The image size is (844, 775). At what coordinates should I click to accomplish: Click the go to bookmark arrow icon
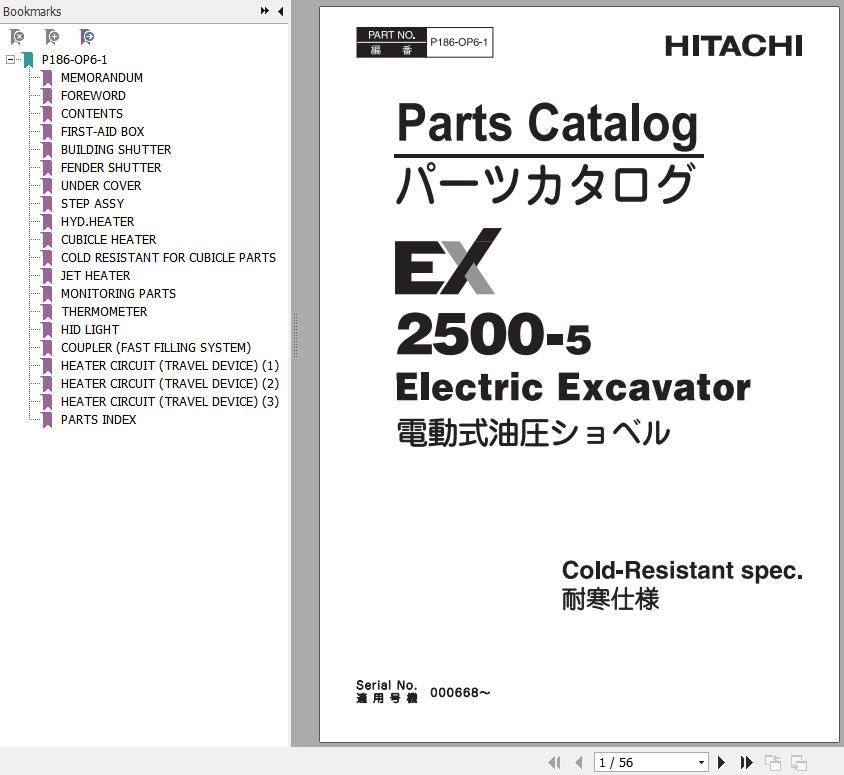87,37
